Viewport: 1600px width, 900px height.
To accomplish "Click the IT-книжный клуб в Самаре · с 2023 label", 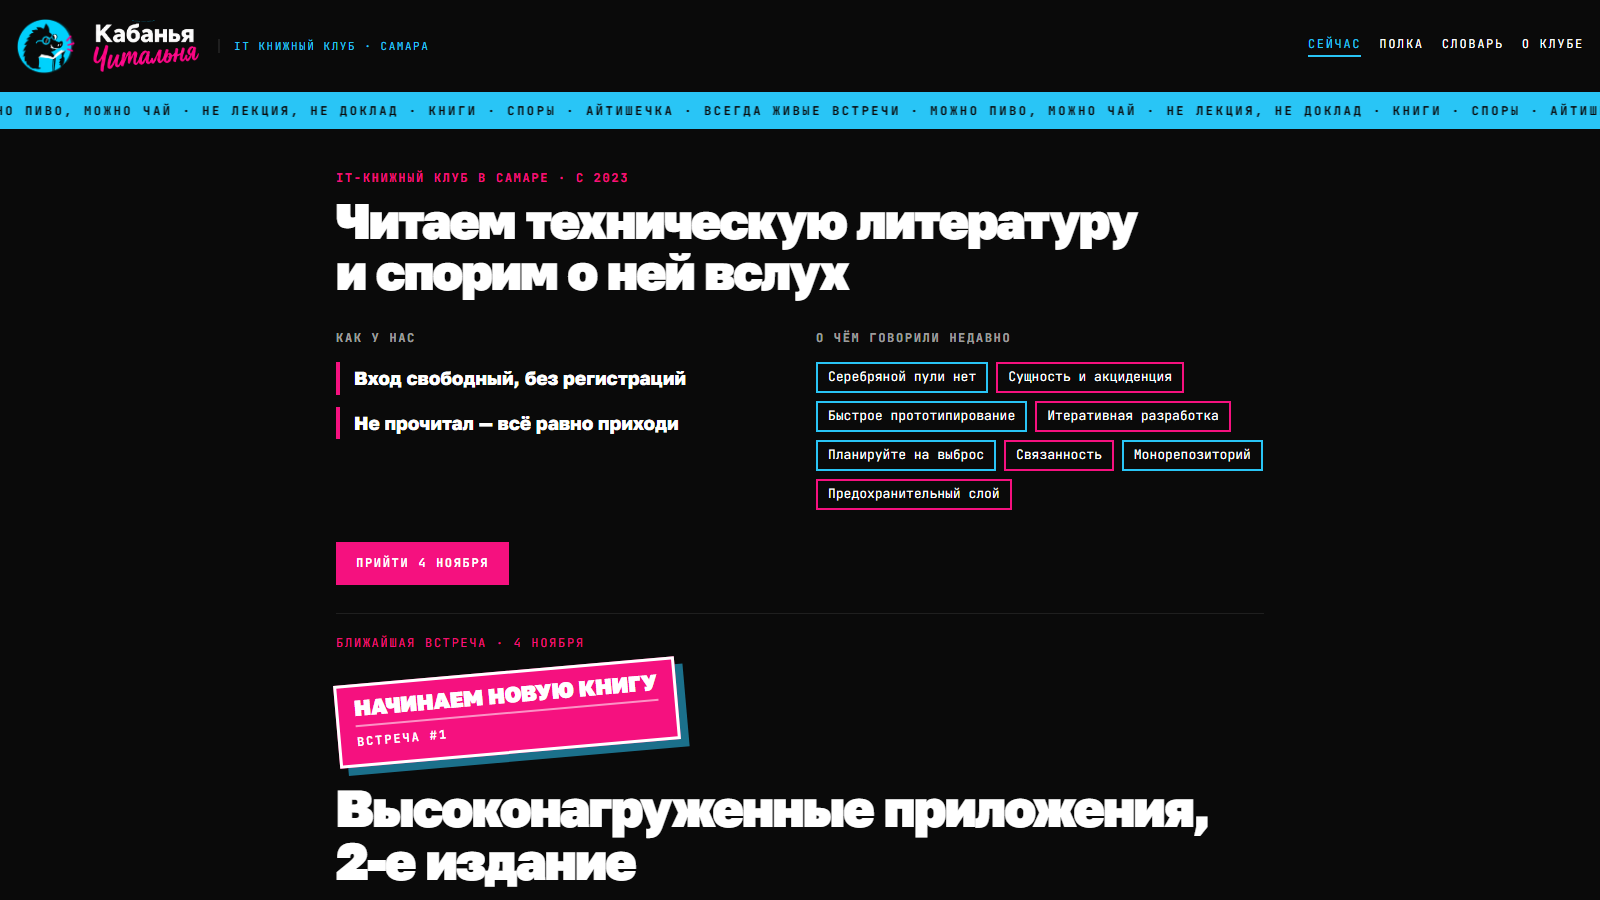I will click(482, 178).
